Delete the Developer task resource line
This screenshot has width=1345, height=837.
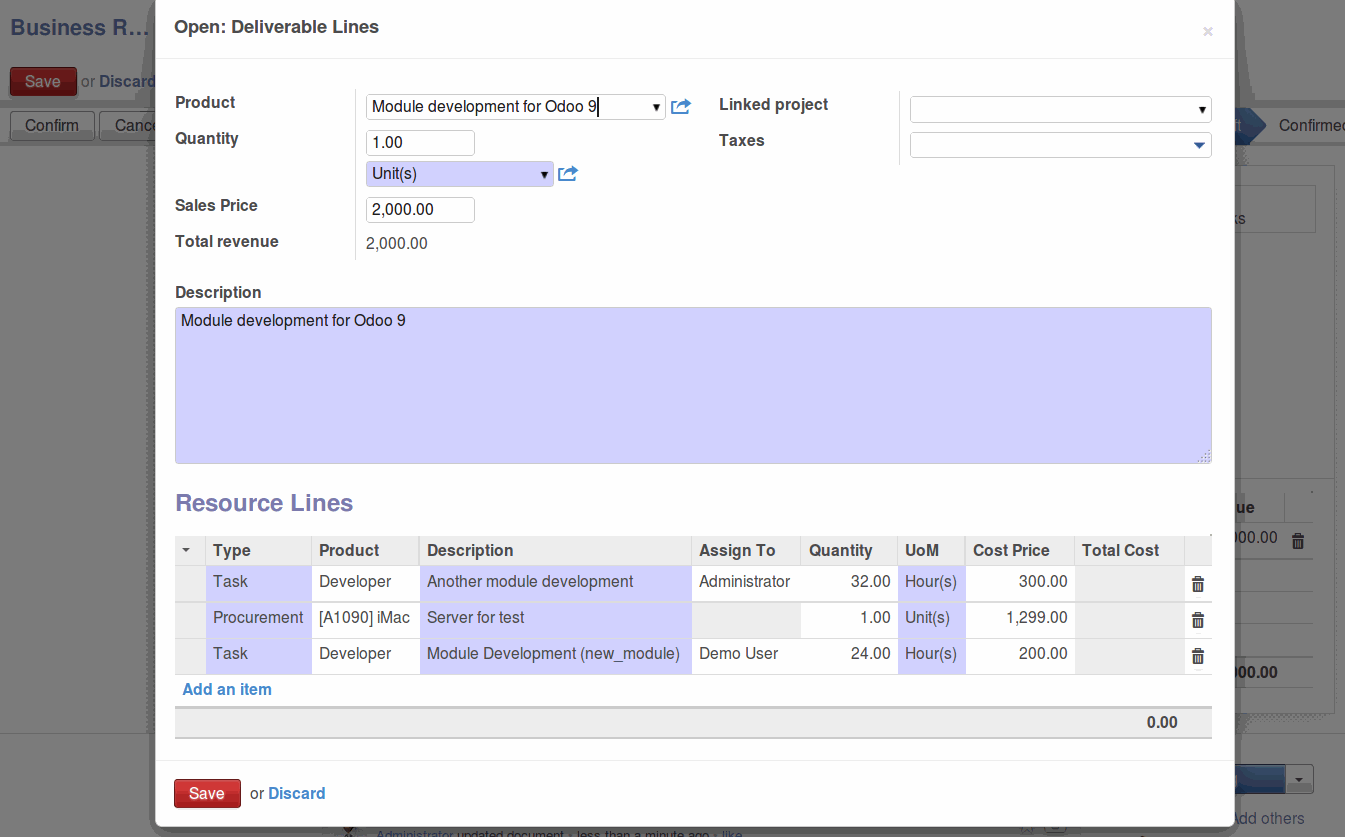click(x=1197, y=583)
